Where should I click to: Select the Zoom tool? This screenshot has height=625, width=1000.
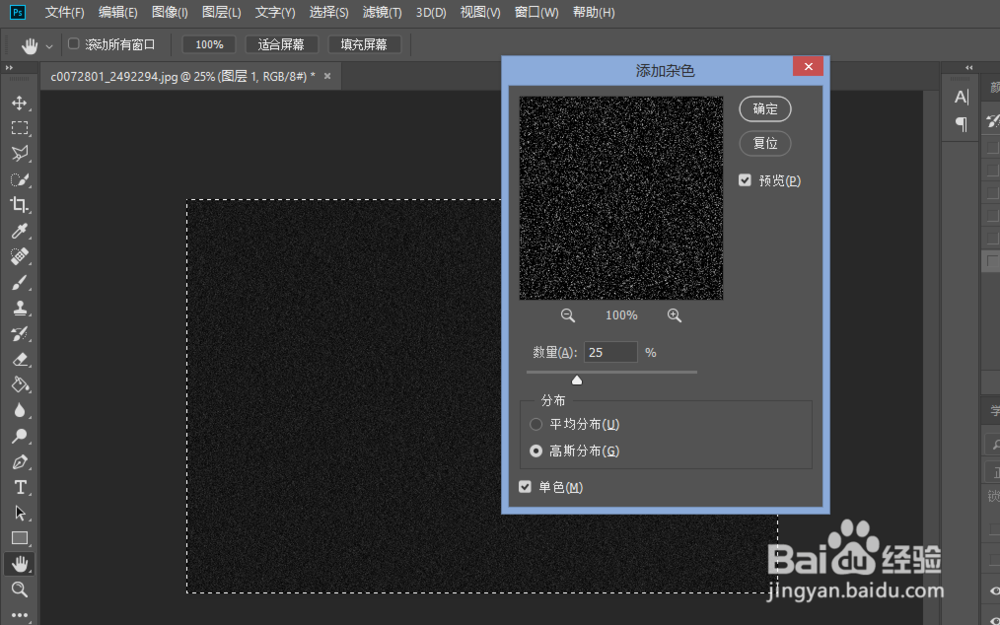(x=20, y=589)
